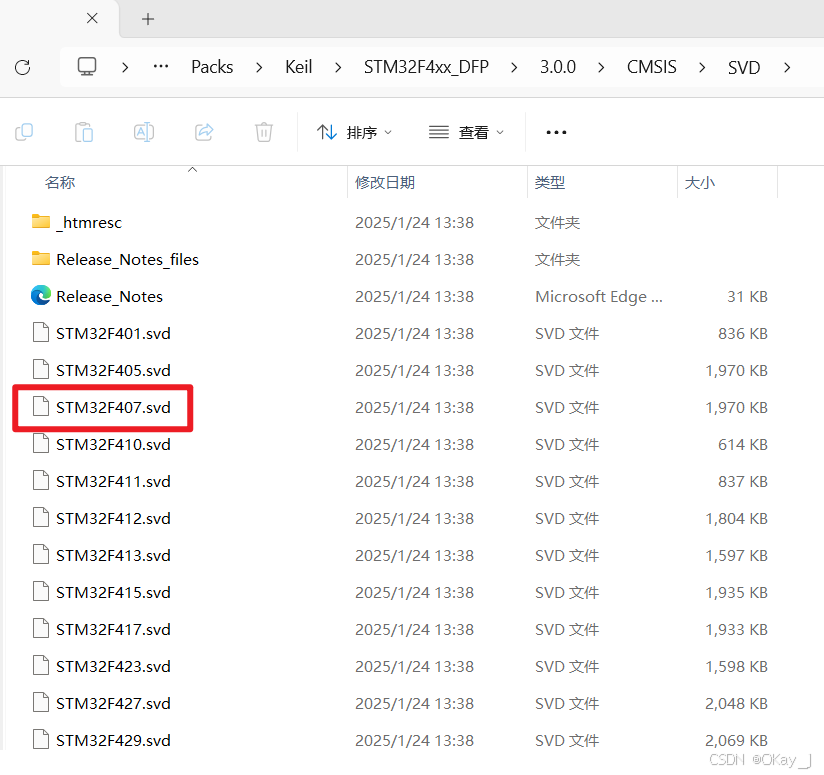The height and width of the screenshot is (775, 824).
Task: Click the file icon of STM32F429.svd
Action: point(41,739)
